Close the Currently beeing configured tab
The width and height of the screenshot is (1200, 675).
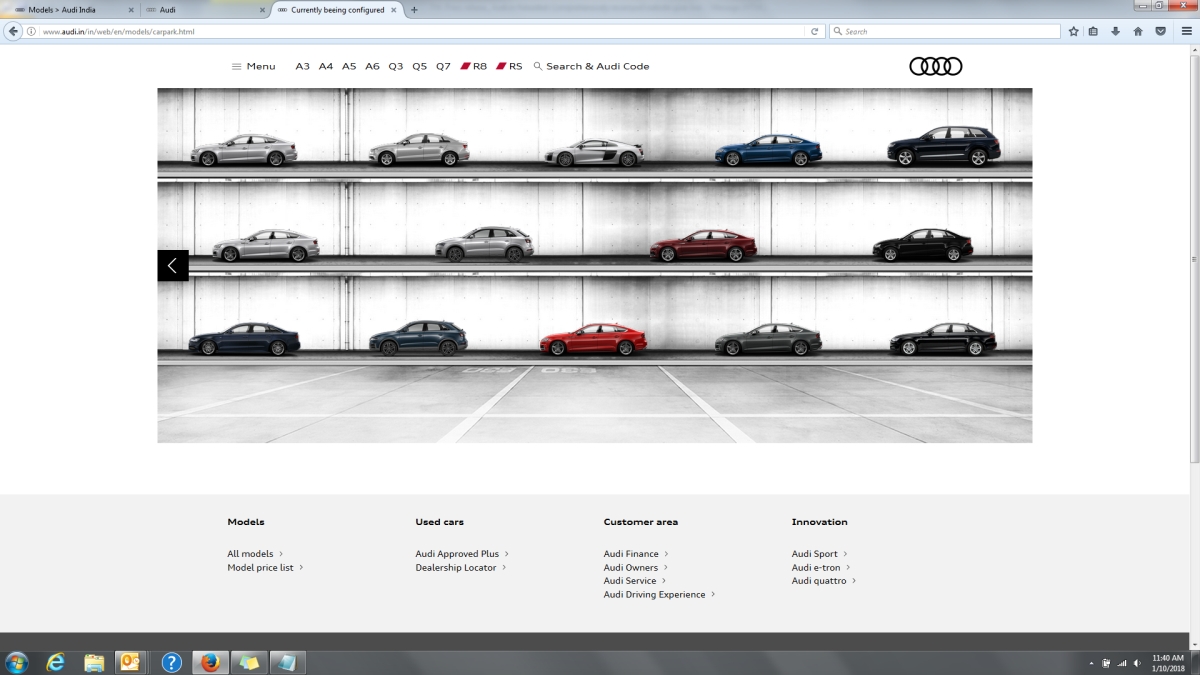coord(394,10)
